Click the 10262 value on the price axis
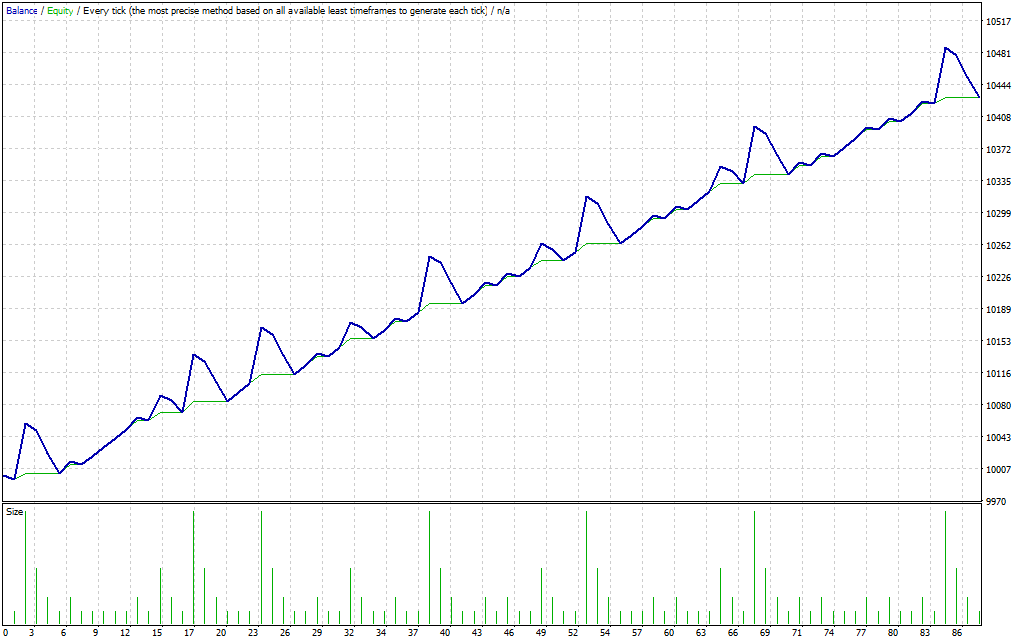The width and height of the screenshot is (1024, 640). 996,246
